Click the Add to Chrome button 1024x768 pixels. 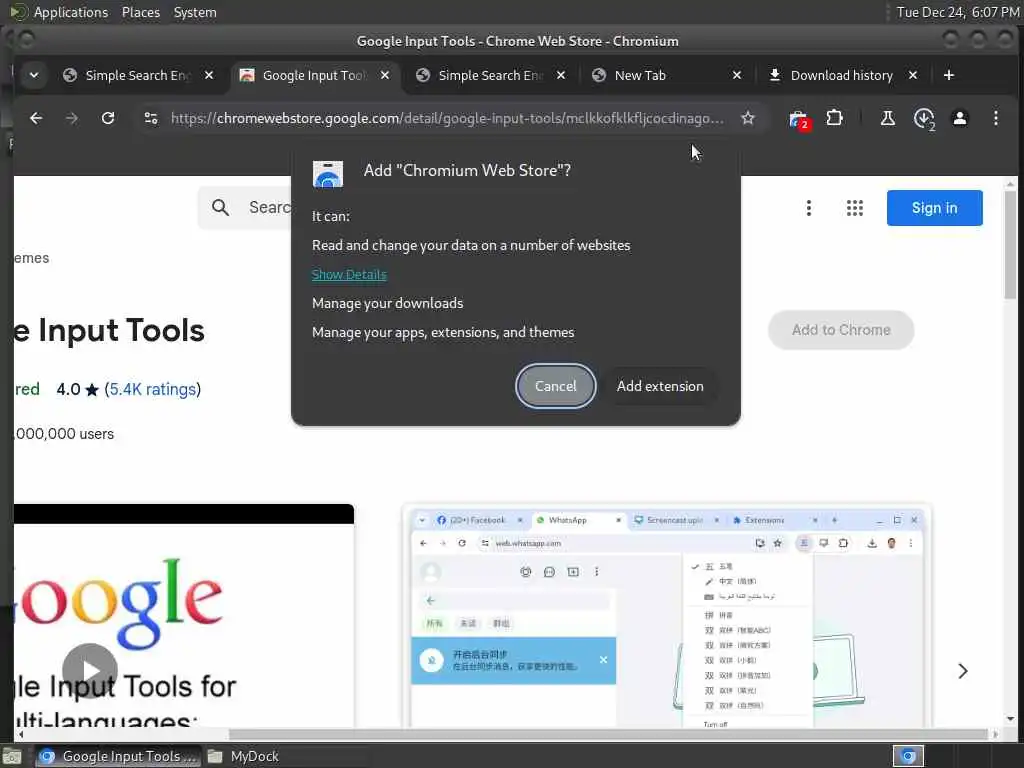tap(841, 330)
